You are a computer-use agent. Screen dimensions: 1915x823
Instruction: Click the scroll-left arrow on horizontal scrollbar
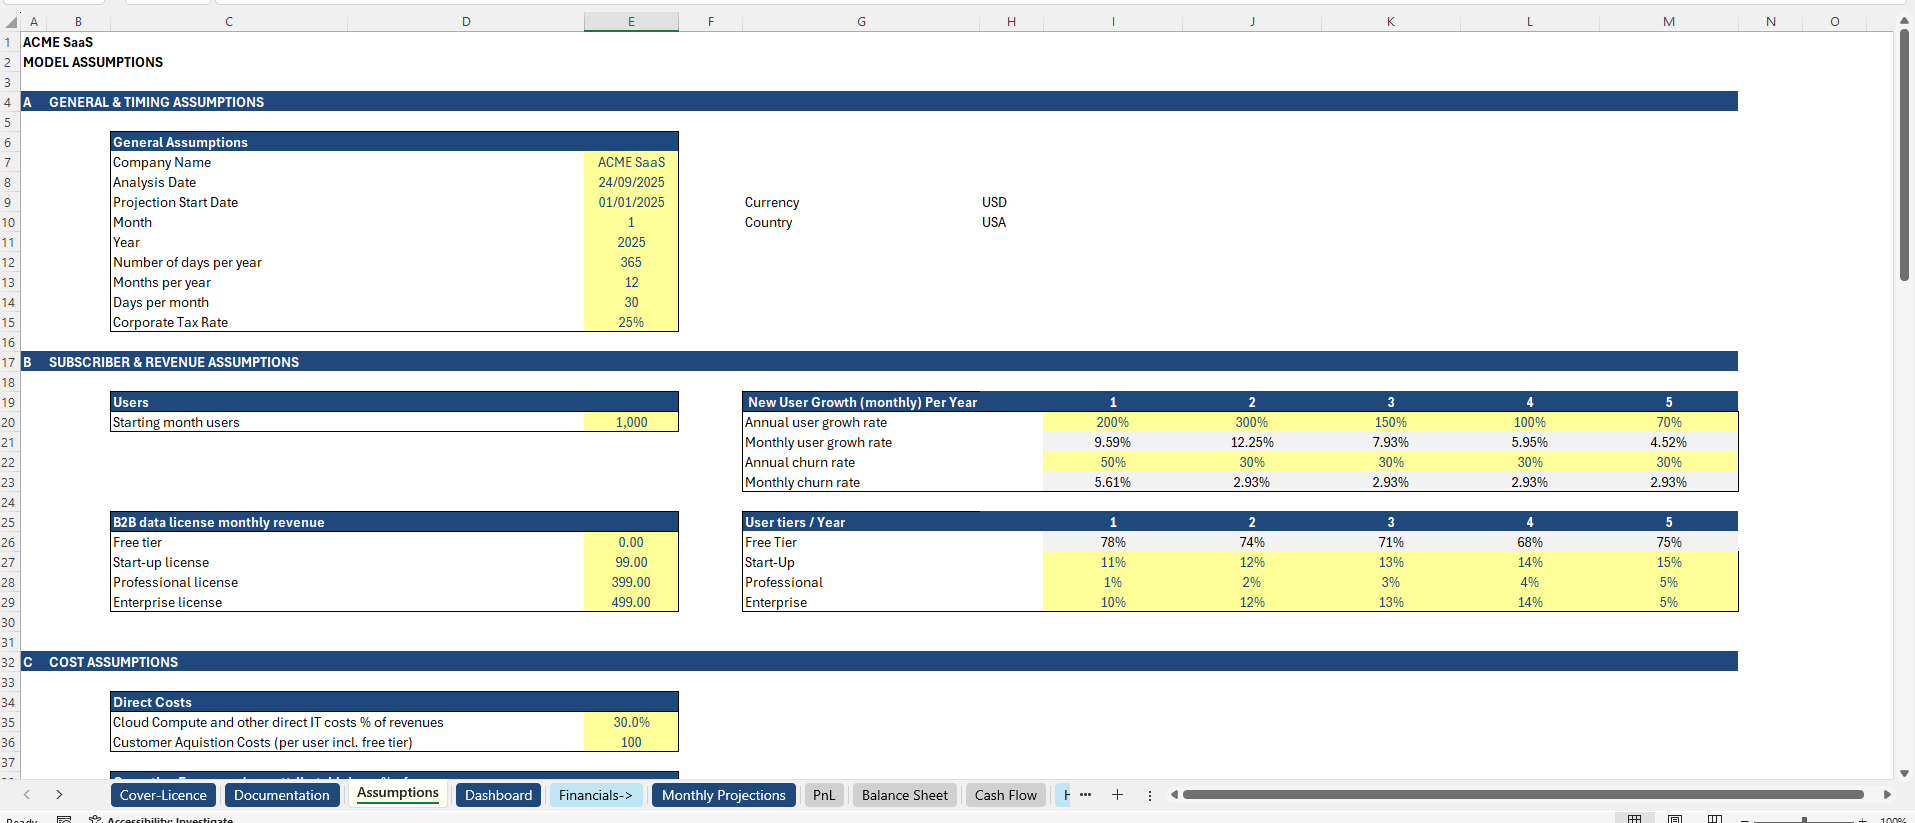1174,795
